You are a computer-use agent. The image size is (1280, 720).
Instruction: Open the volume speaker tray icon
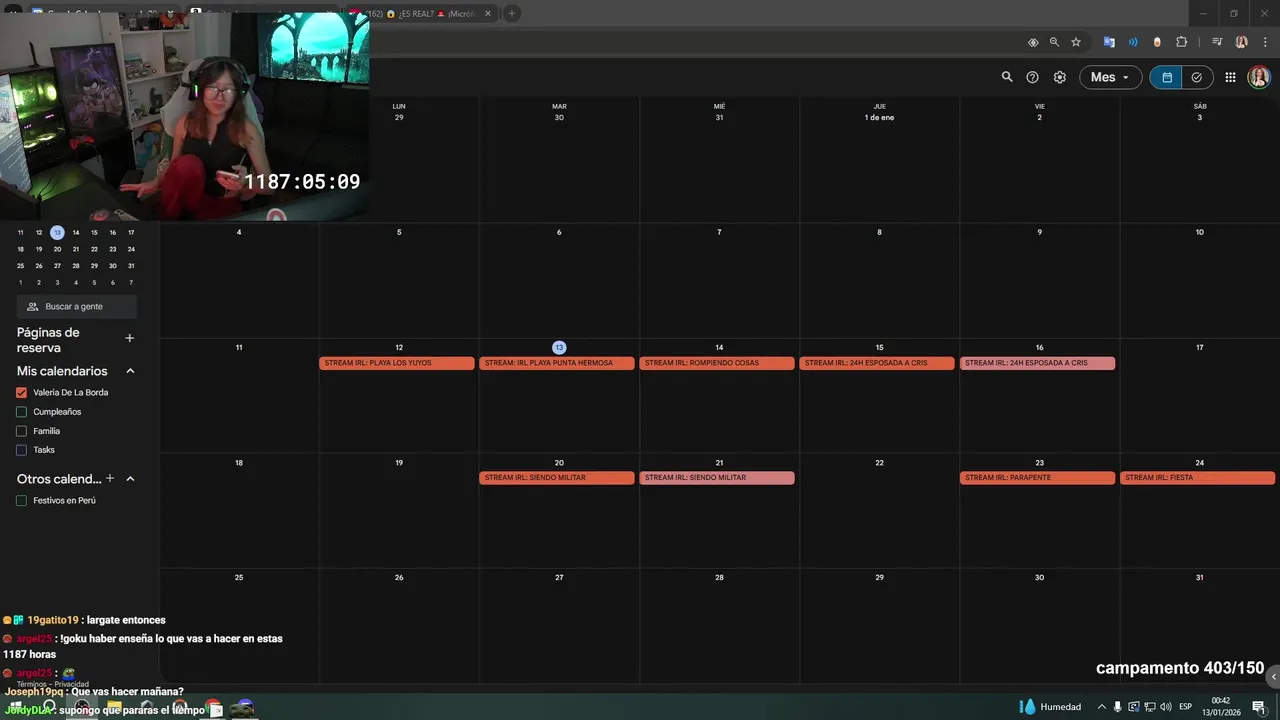(1166, 707)
